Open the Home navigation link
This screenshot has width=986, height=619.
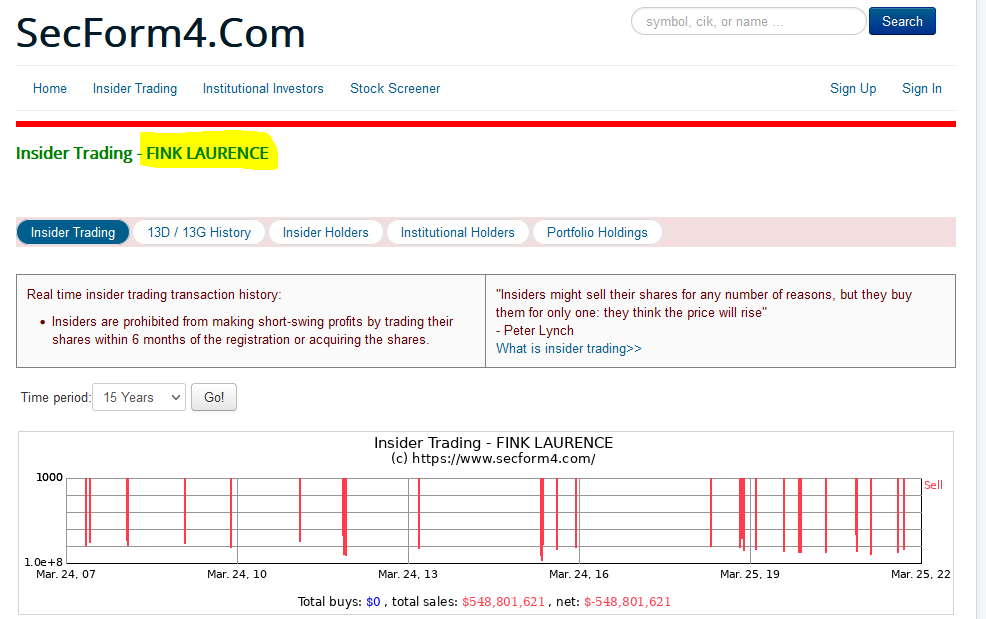(50, 89)
